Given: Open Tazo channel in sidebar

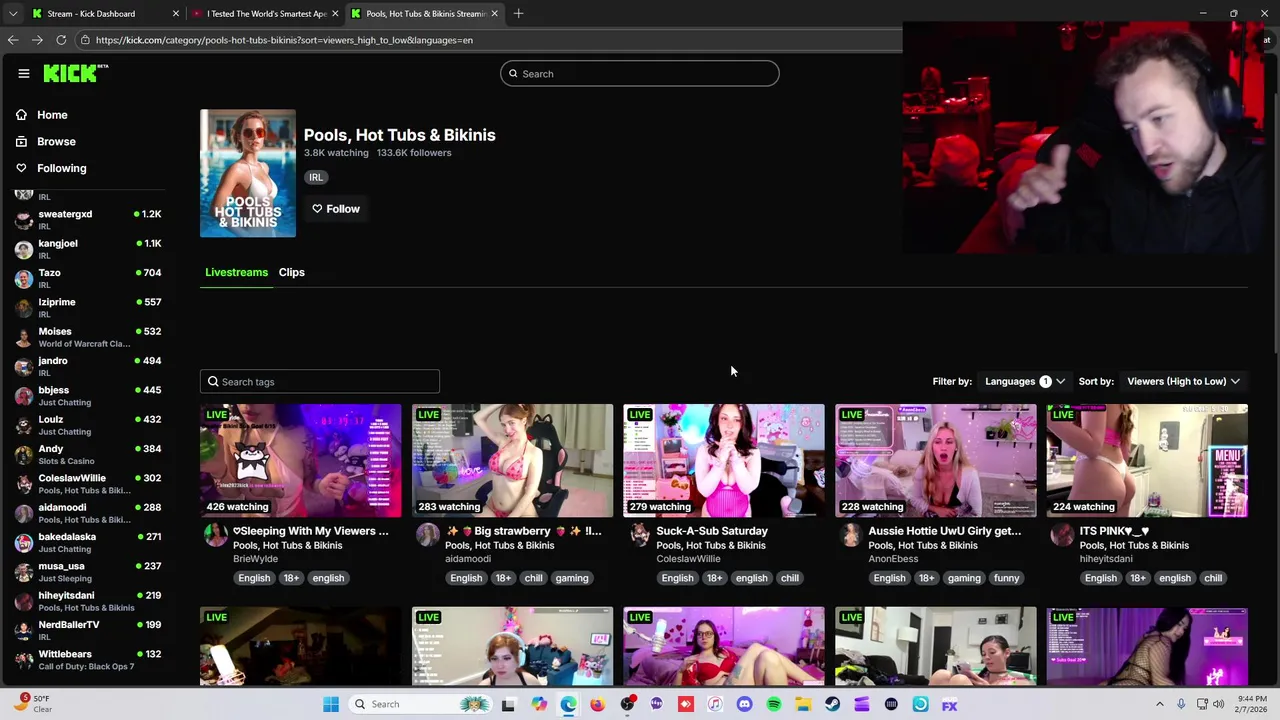Looking at the screenshot, I should coord(88,277).
